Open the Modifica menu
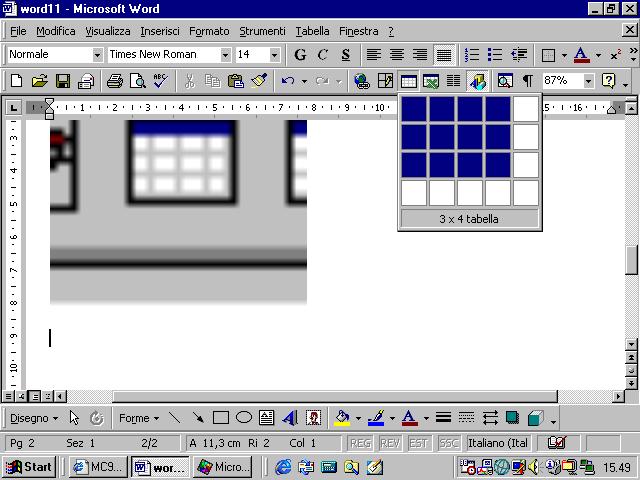This screenshot has width=640, height=480. 56,31
